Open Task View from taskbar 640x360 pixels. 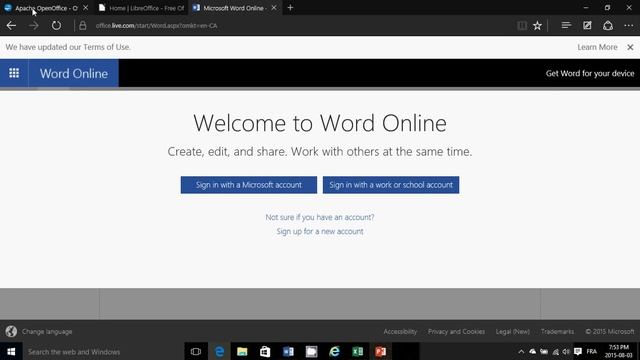coord(196,351)
